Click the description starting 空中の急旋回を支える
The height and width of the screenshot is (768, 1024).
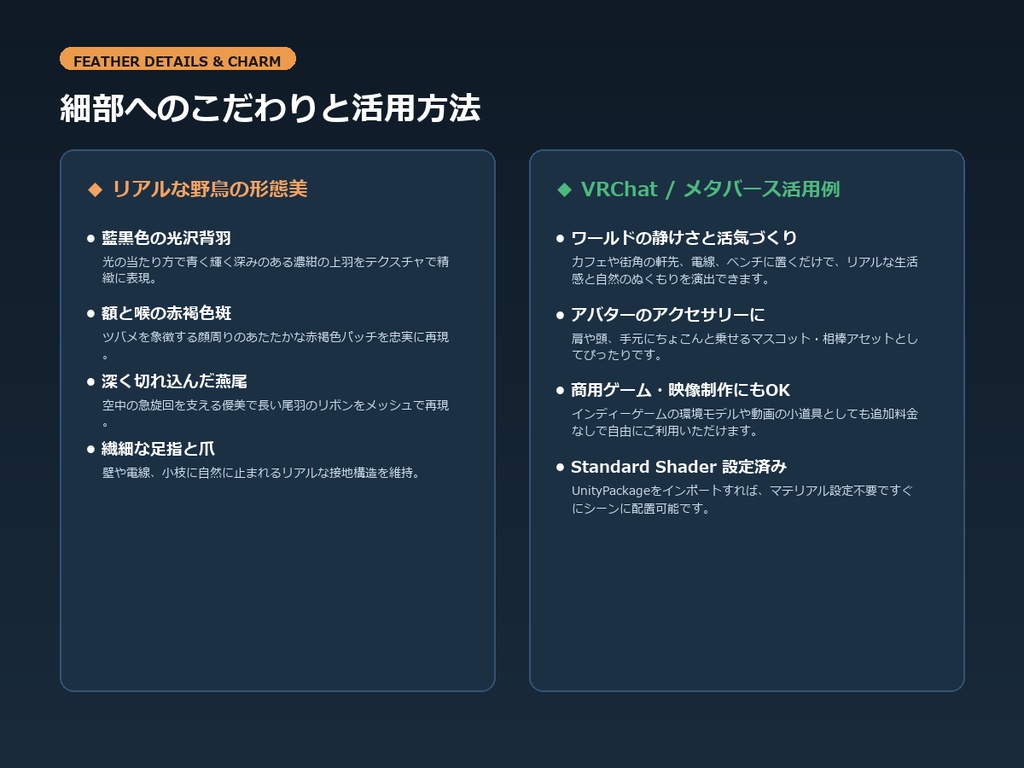(x=275, y=413)
